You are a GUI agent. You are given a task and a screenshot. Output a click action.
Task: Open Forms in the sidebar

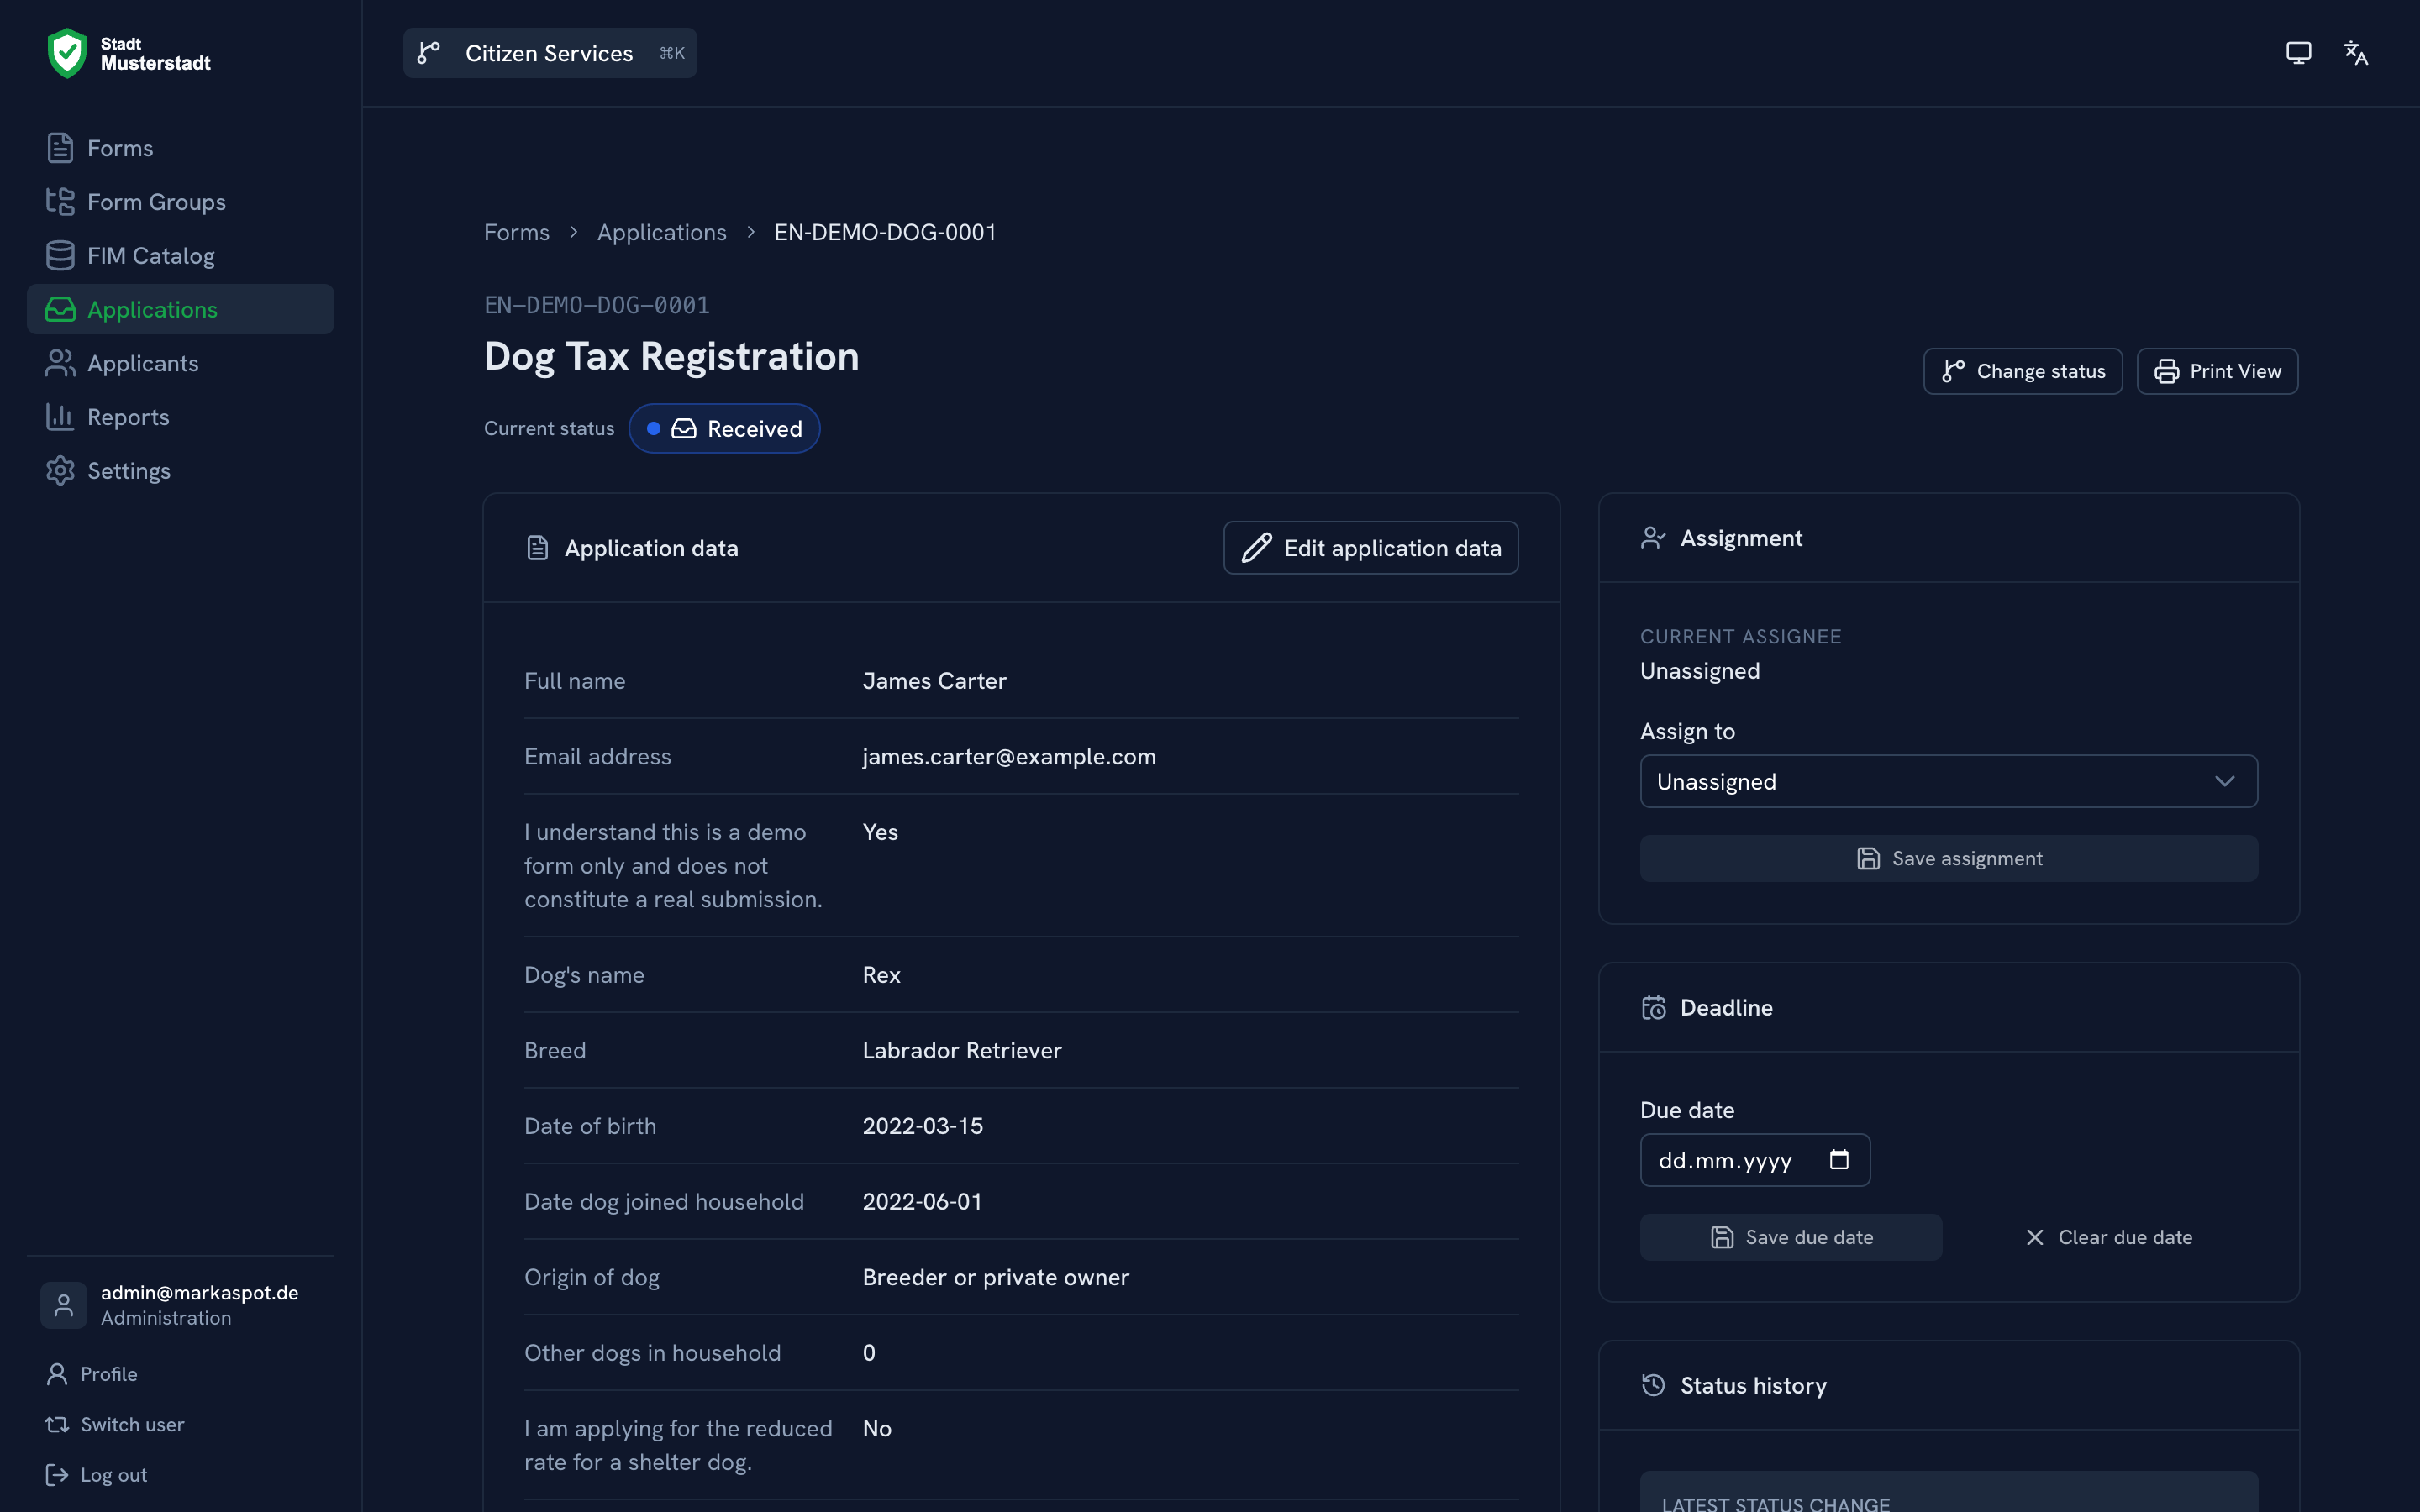(x=180, y=148)
